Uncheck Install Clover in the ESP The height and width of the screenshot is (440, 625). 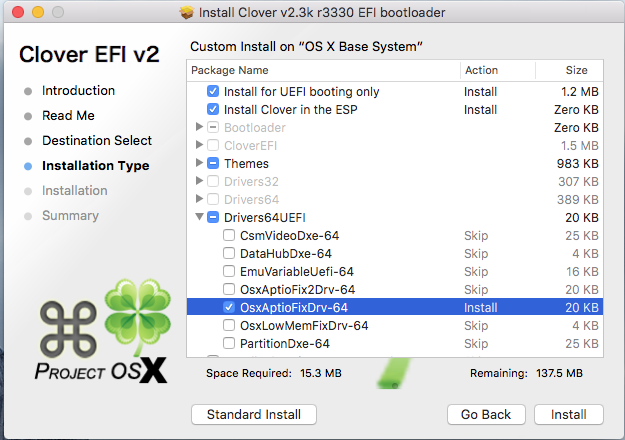[x=213, y=109]
